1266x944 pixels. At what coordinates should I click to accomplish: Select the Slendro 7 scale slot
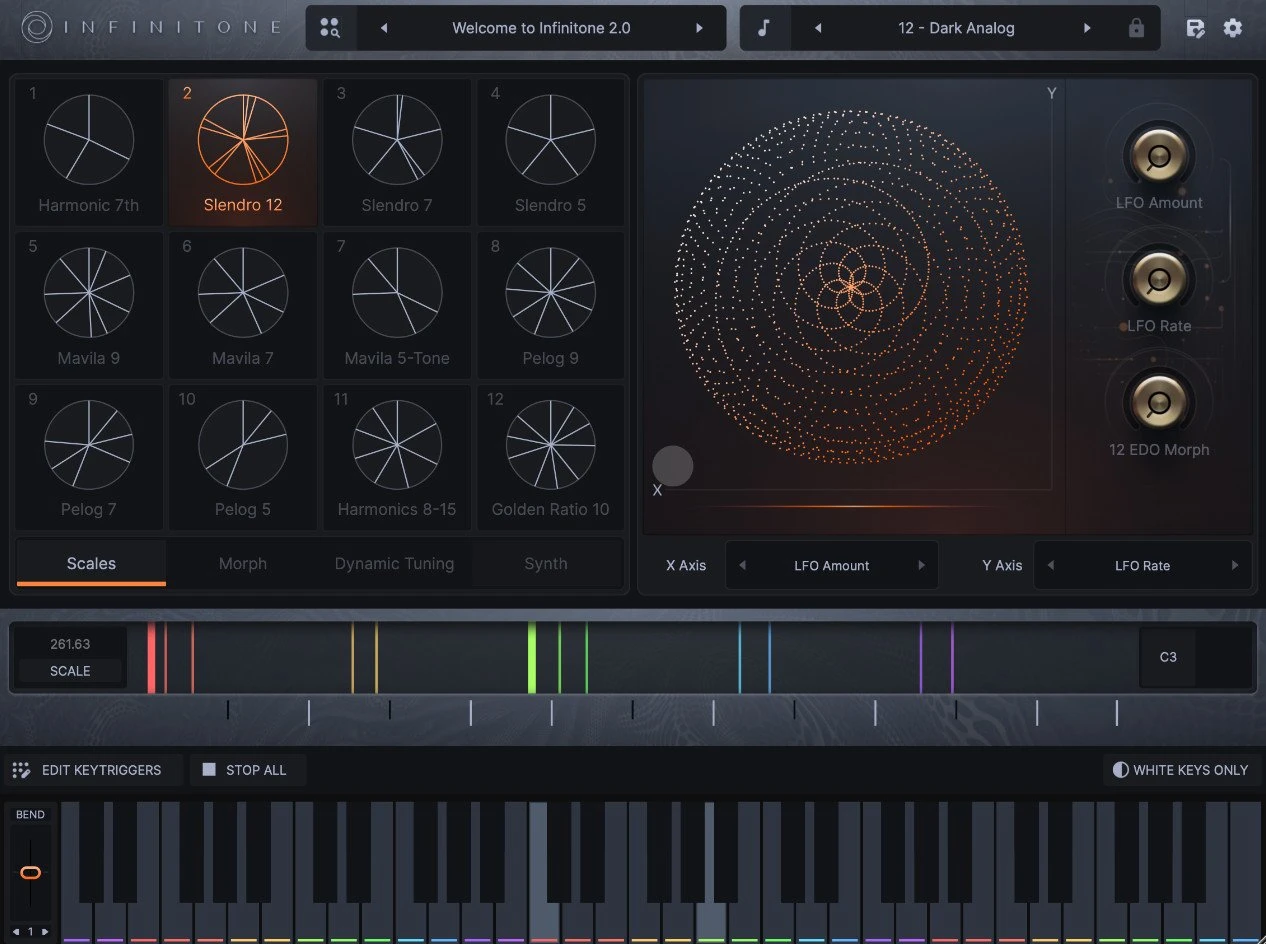[x=397, y=152]
